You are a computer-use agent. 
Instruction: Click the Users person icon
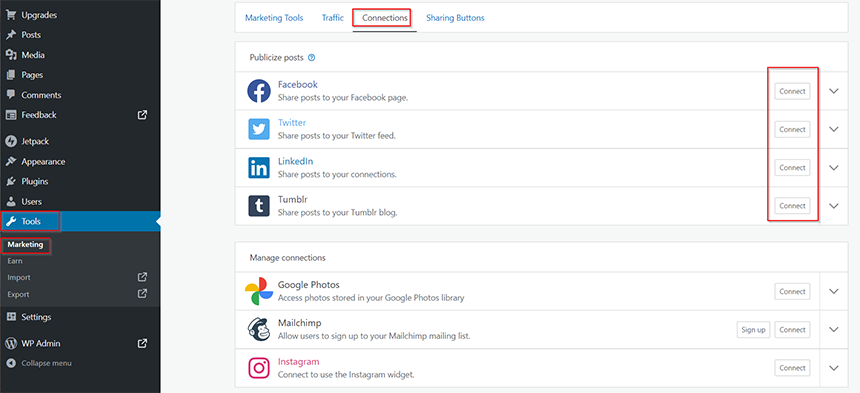point(10,202)
